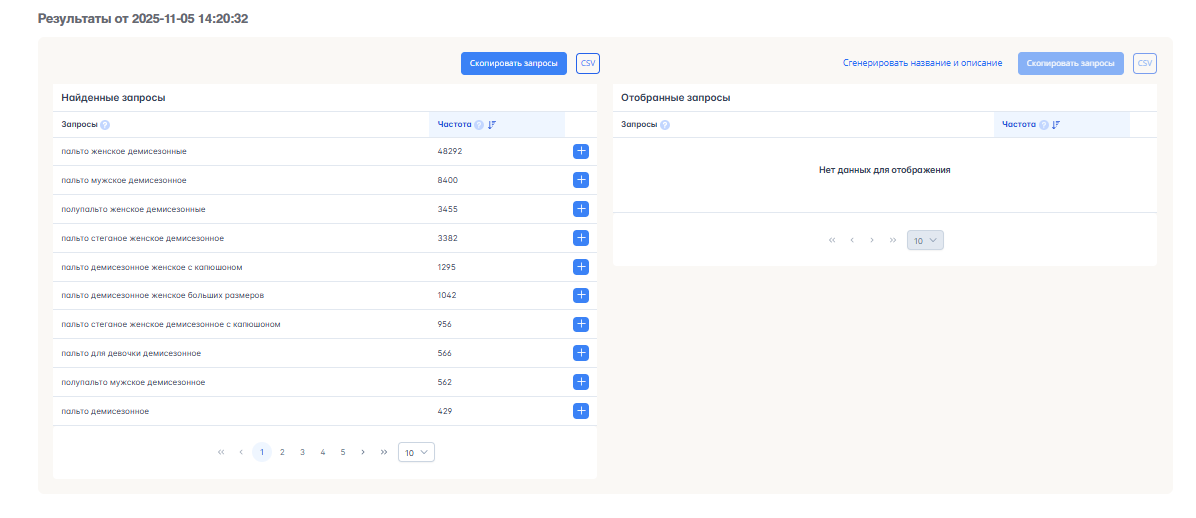The height and width of the screenshot is (518, 1196).
Task: Click 'Сгенерировать название и описание' link
Action: [x=922, y=63]
